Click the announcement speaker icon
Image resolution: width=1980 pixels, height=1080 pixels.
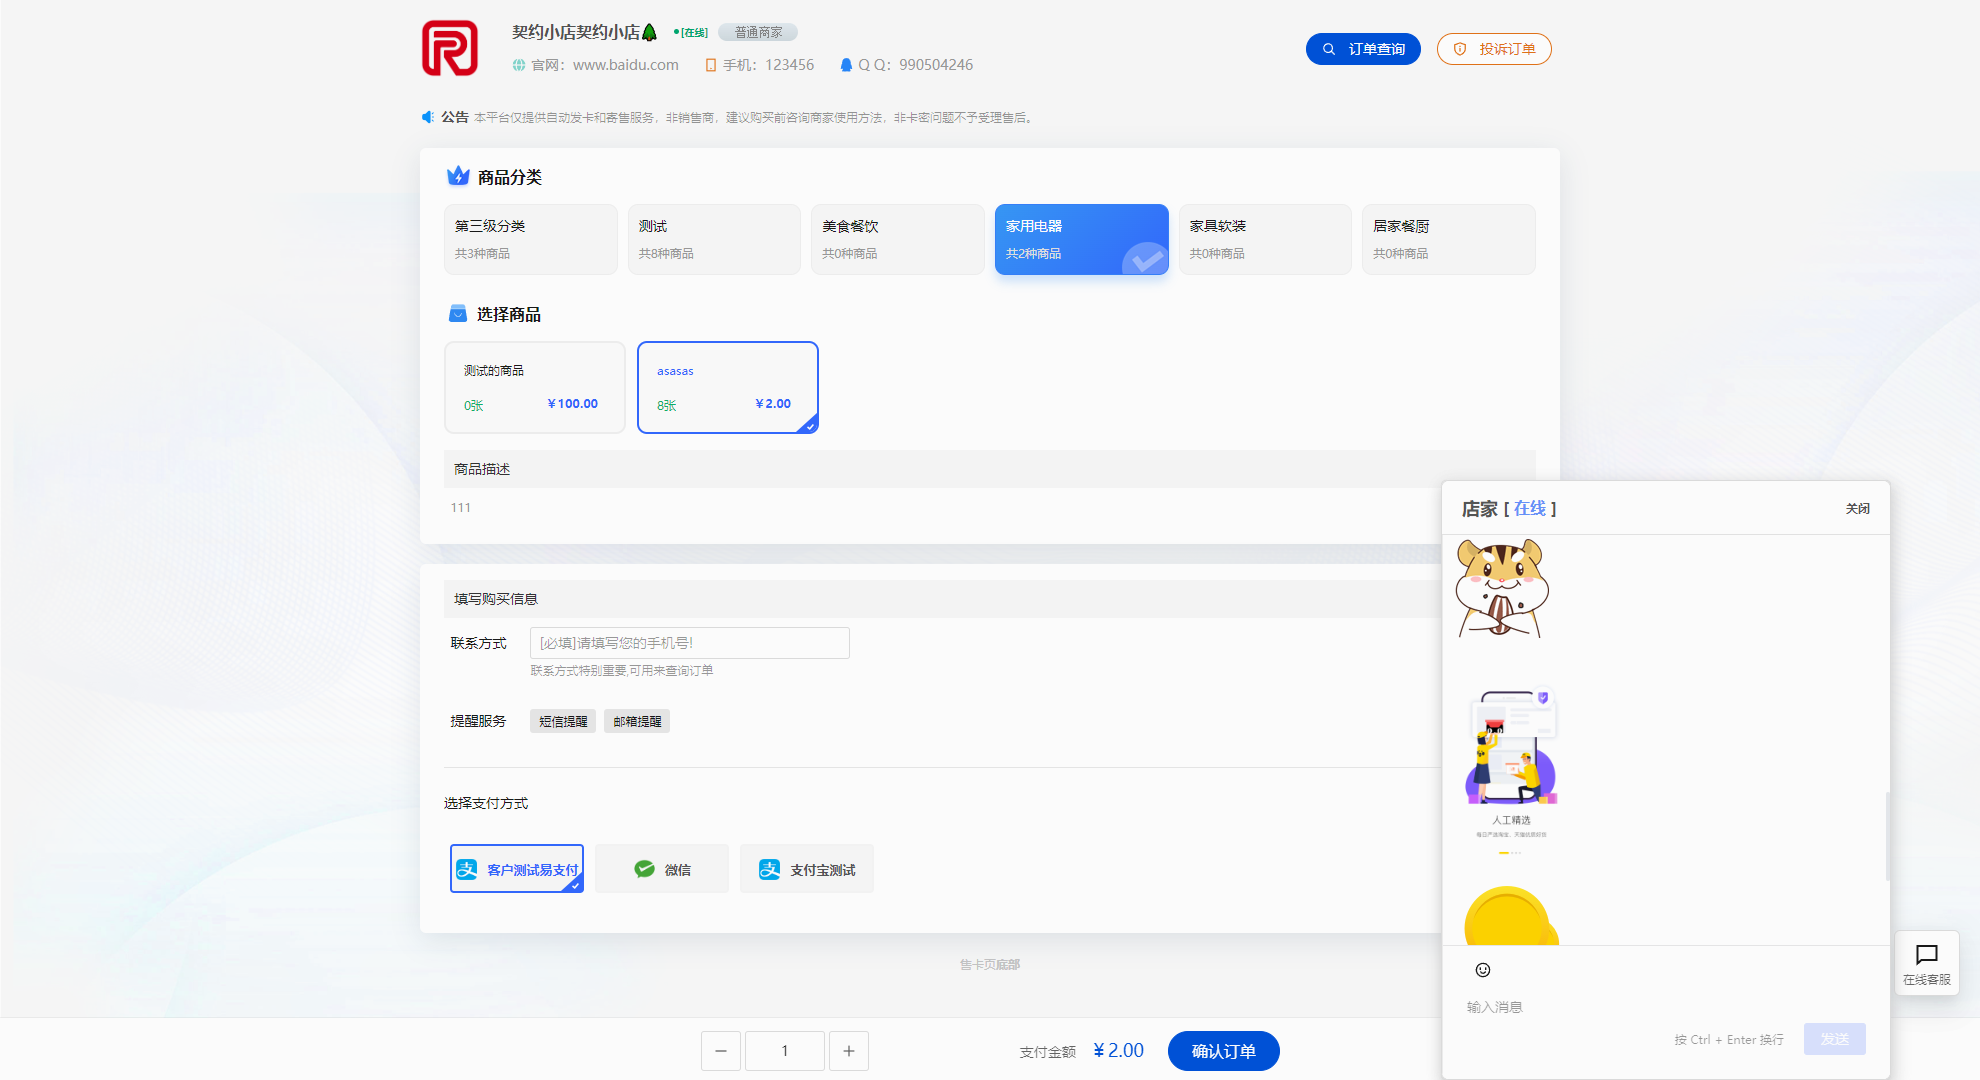tap(428, 117)
